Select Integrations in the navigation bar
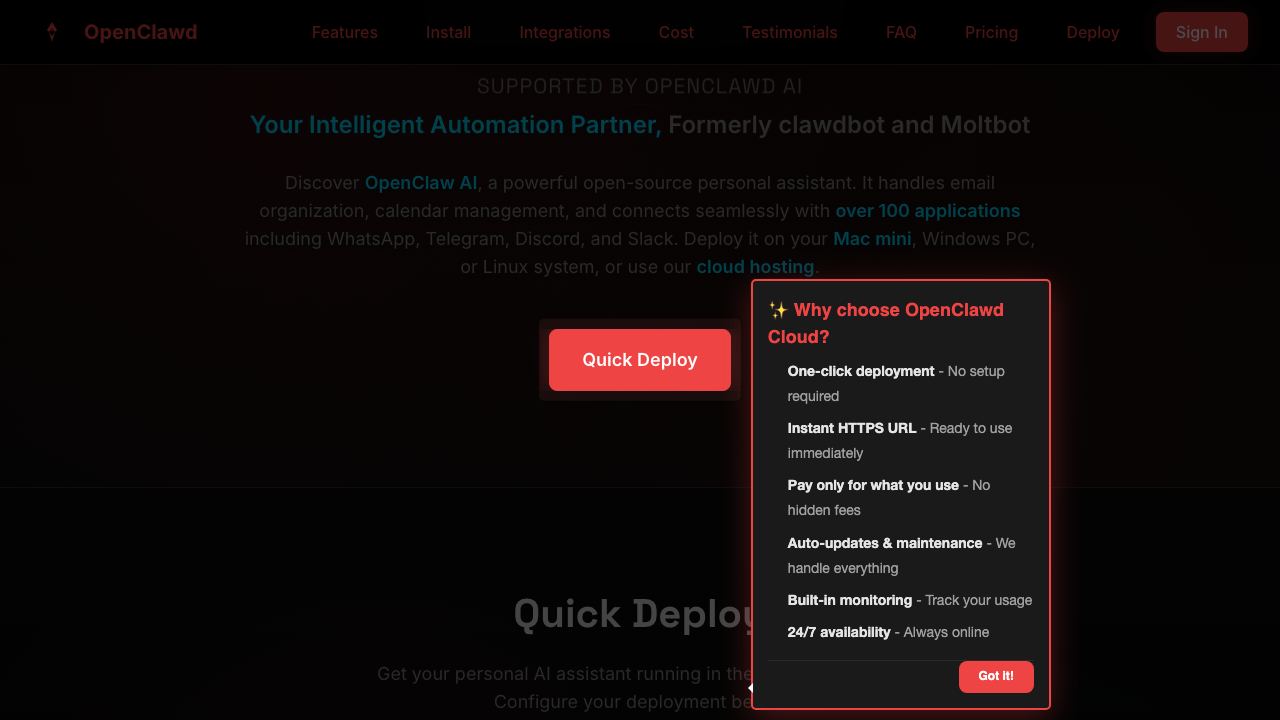1280x720 pixels. click(564, 32)
